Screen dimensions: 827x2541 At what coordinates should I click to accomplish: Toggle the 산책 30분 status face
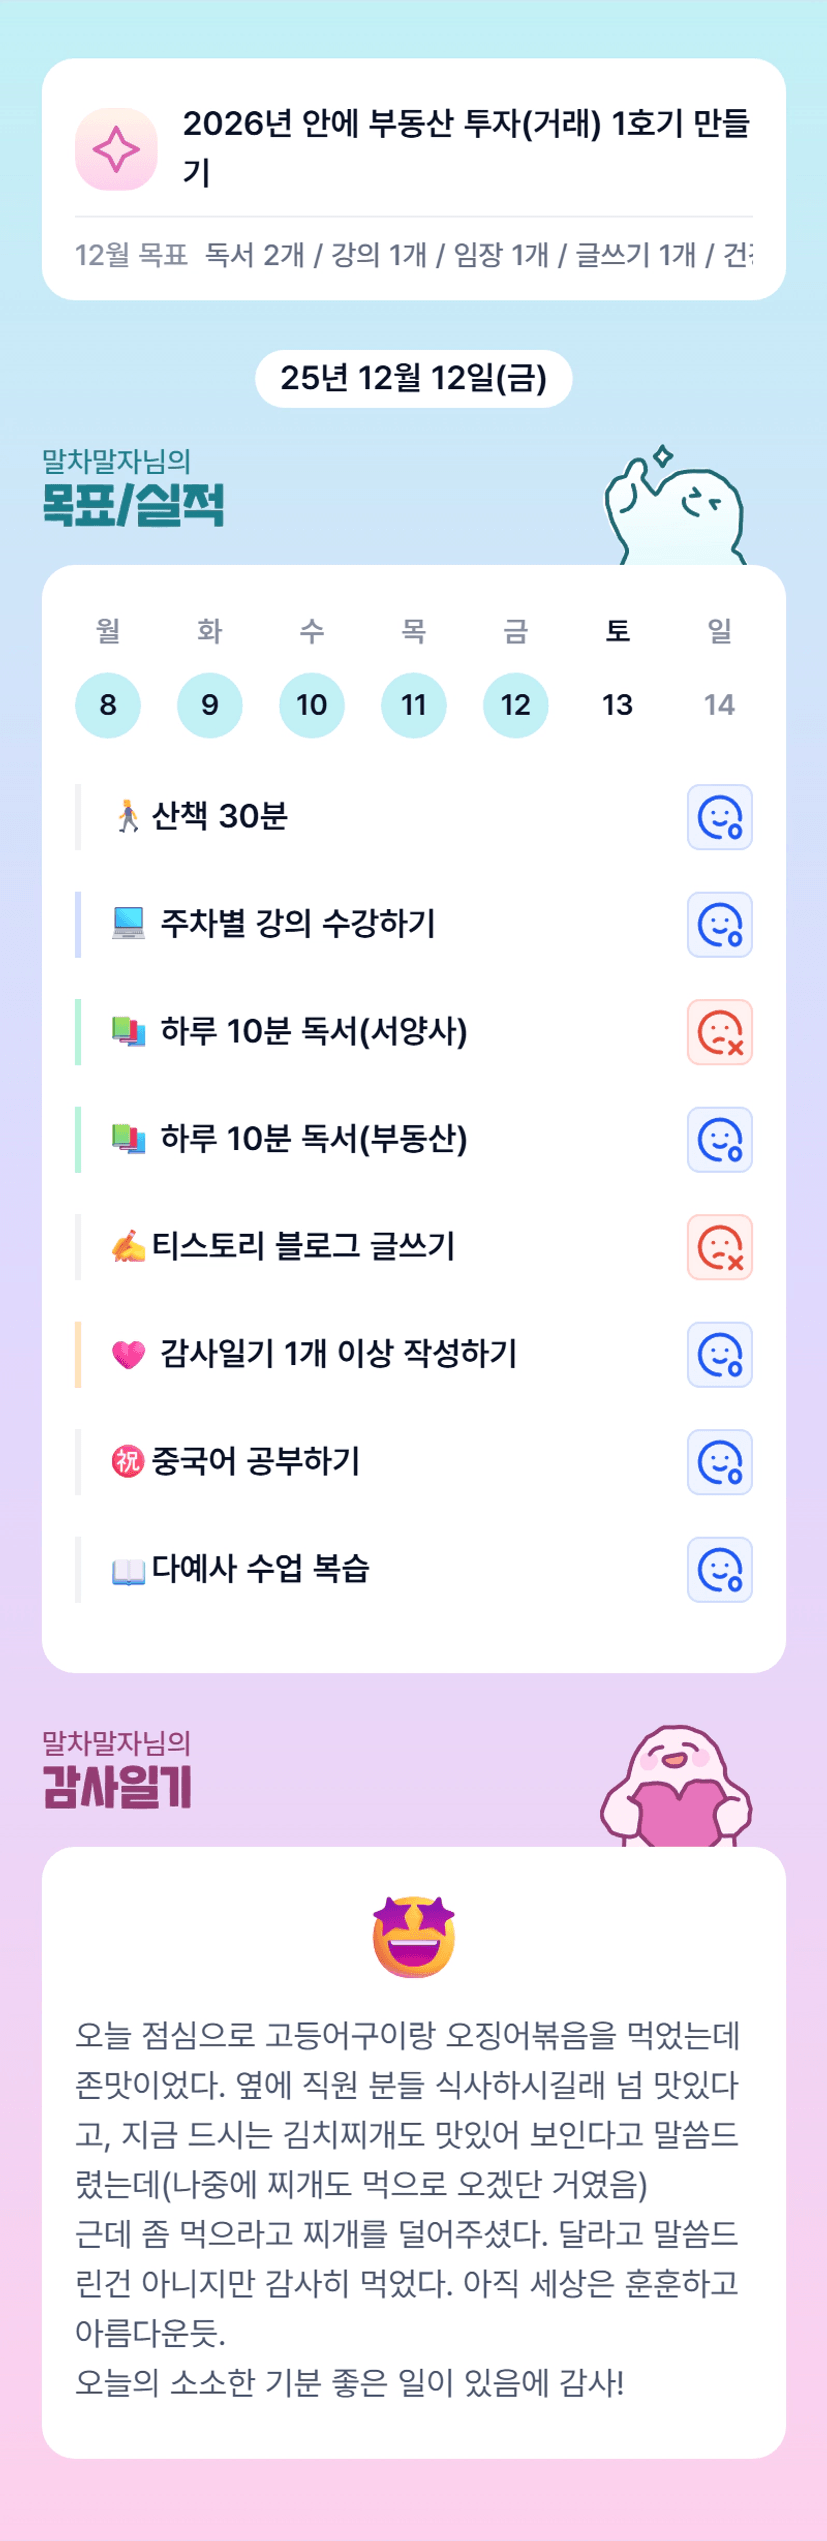pyautogui.click(x=719, y=817)
